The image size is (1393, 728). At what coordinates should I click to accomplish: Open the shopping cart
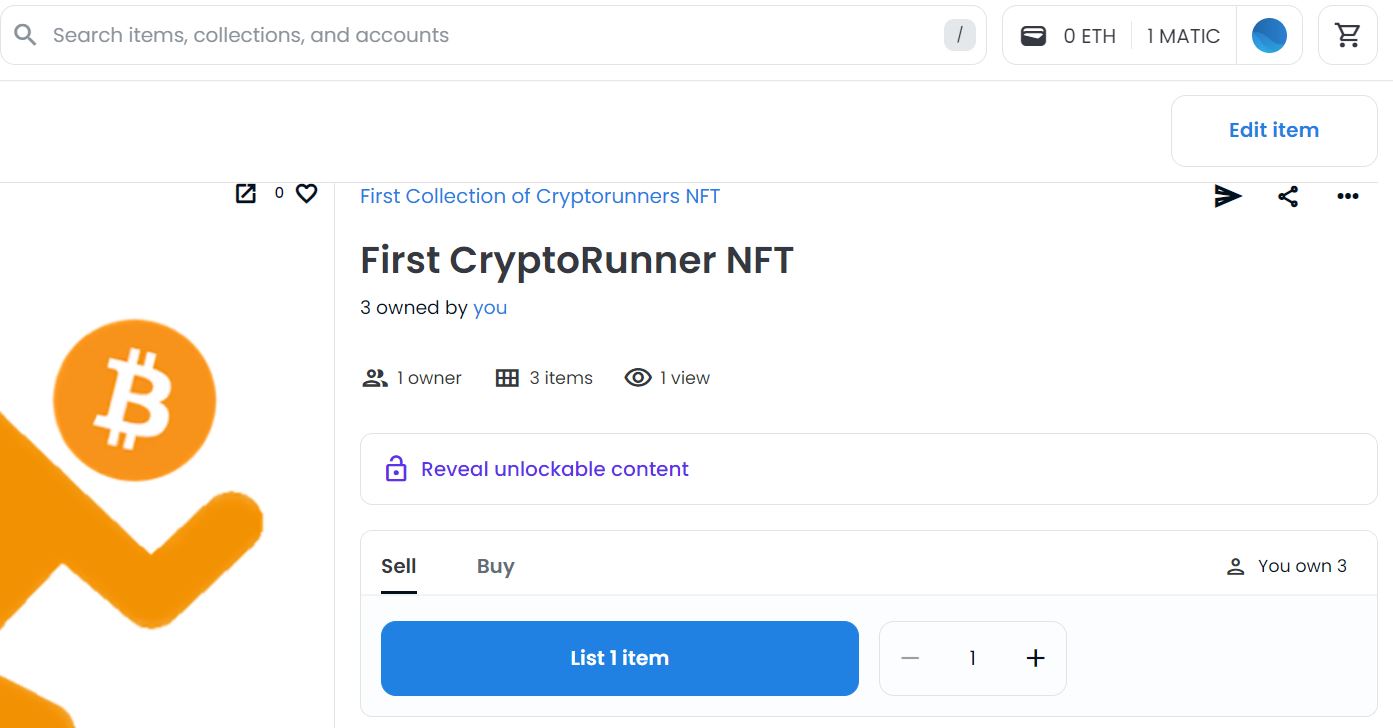1348,36
